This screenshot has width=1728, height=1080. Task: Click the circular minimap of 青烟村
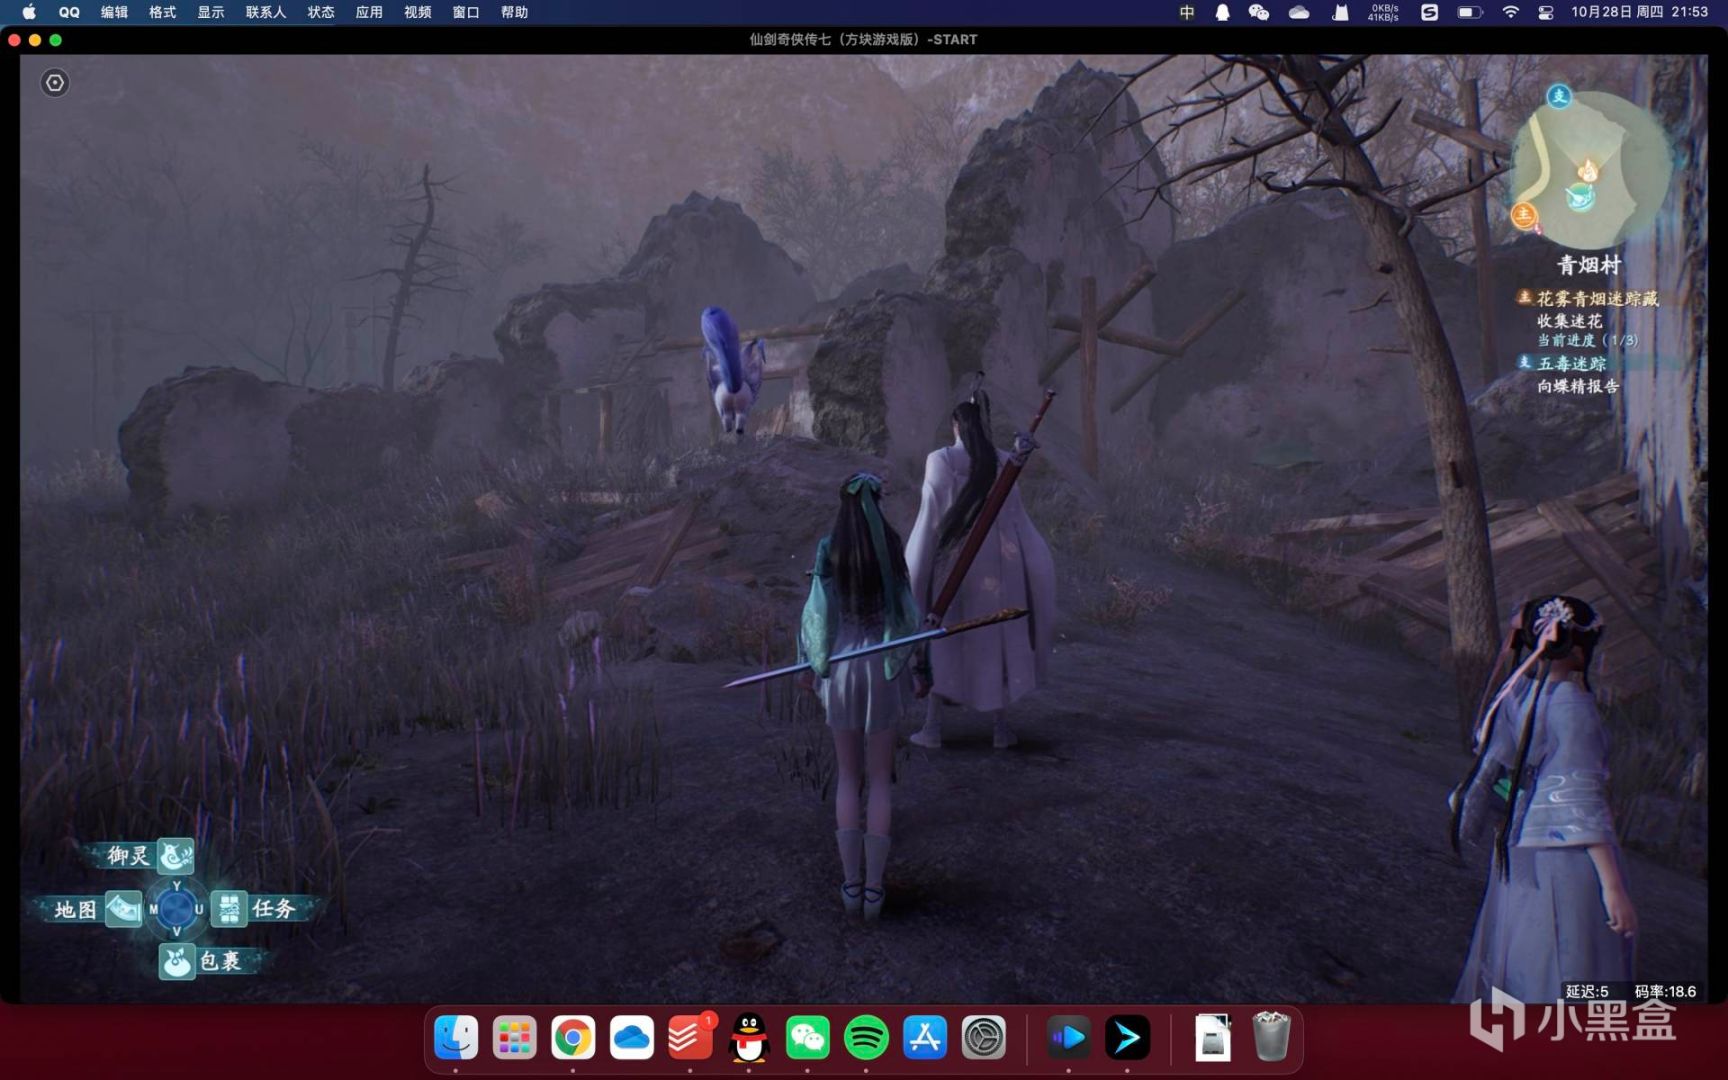pos(1590,170)
